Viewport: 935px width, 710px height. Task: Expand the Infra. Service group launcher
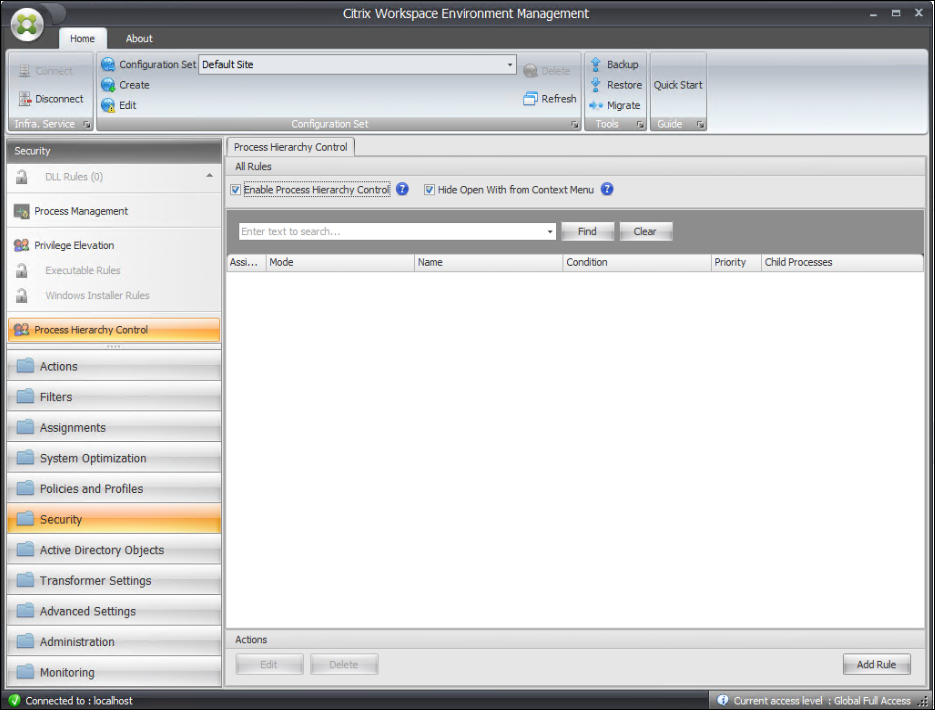tap(86, 124)
